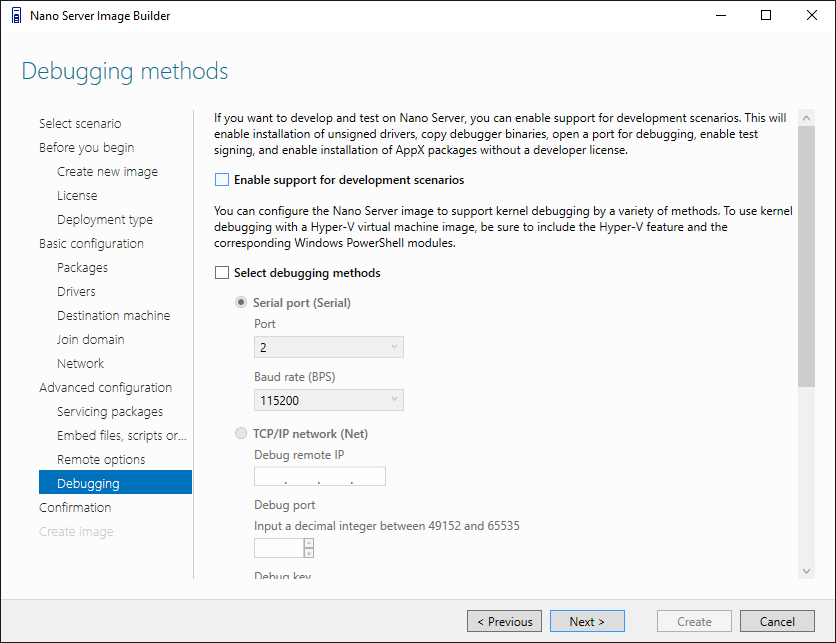
Task: Click the scrollbar up arrow
Action: 806,116
